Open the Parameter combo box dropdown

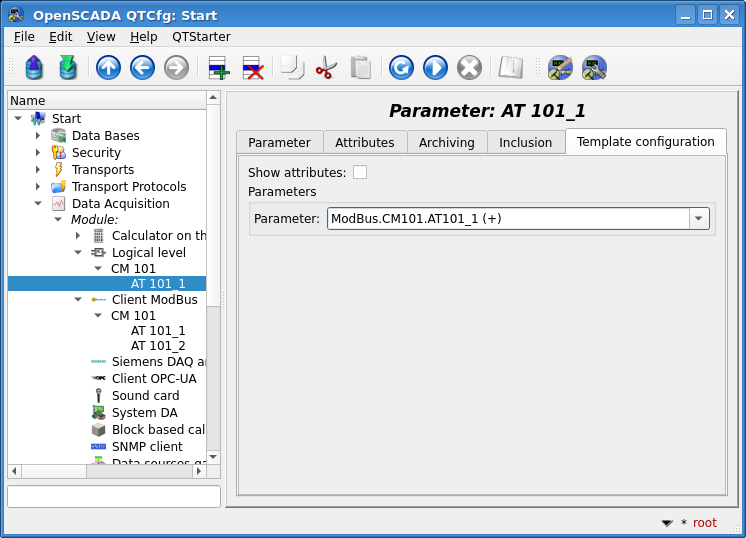pos(698,219)
